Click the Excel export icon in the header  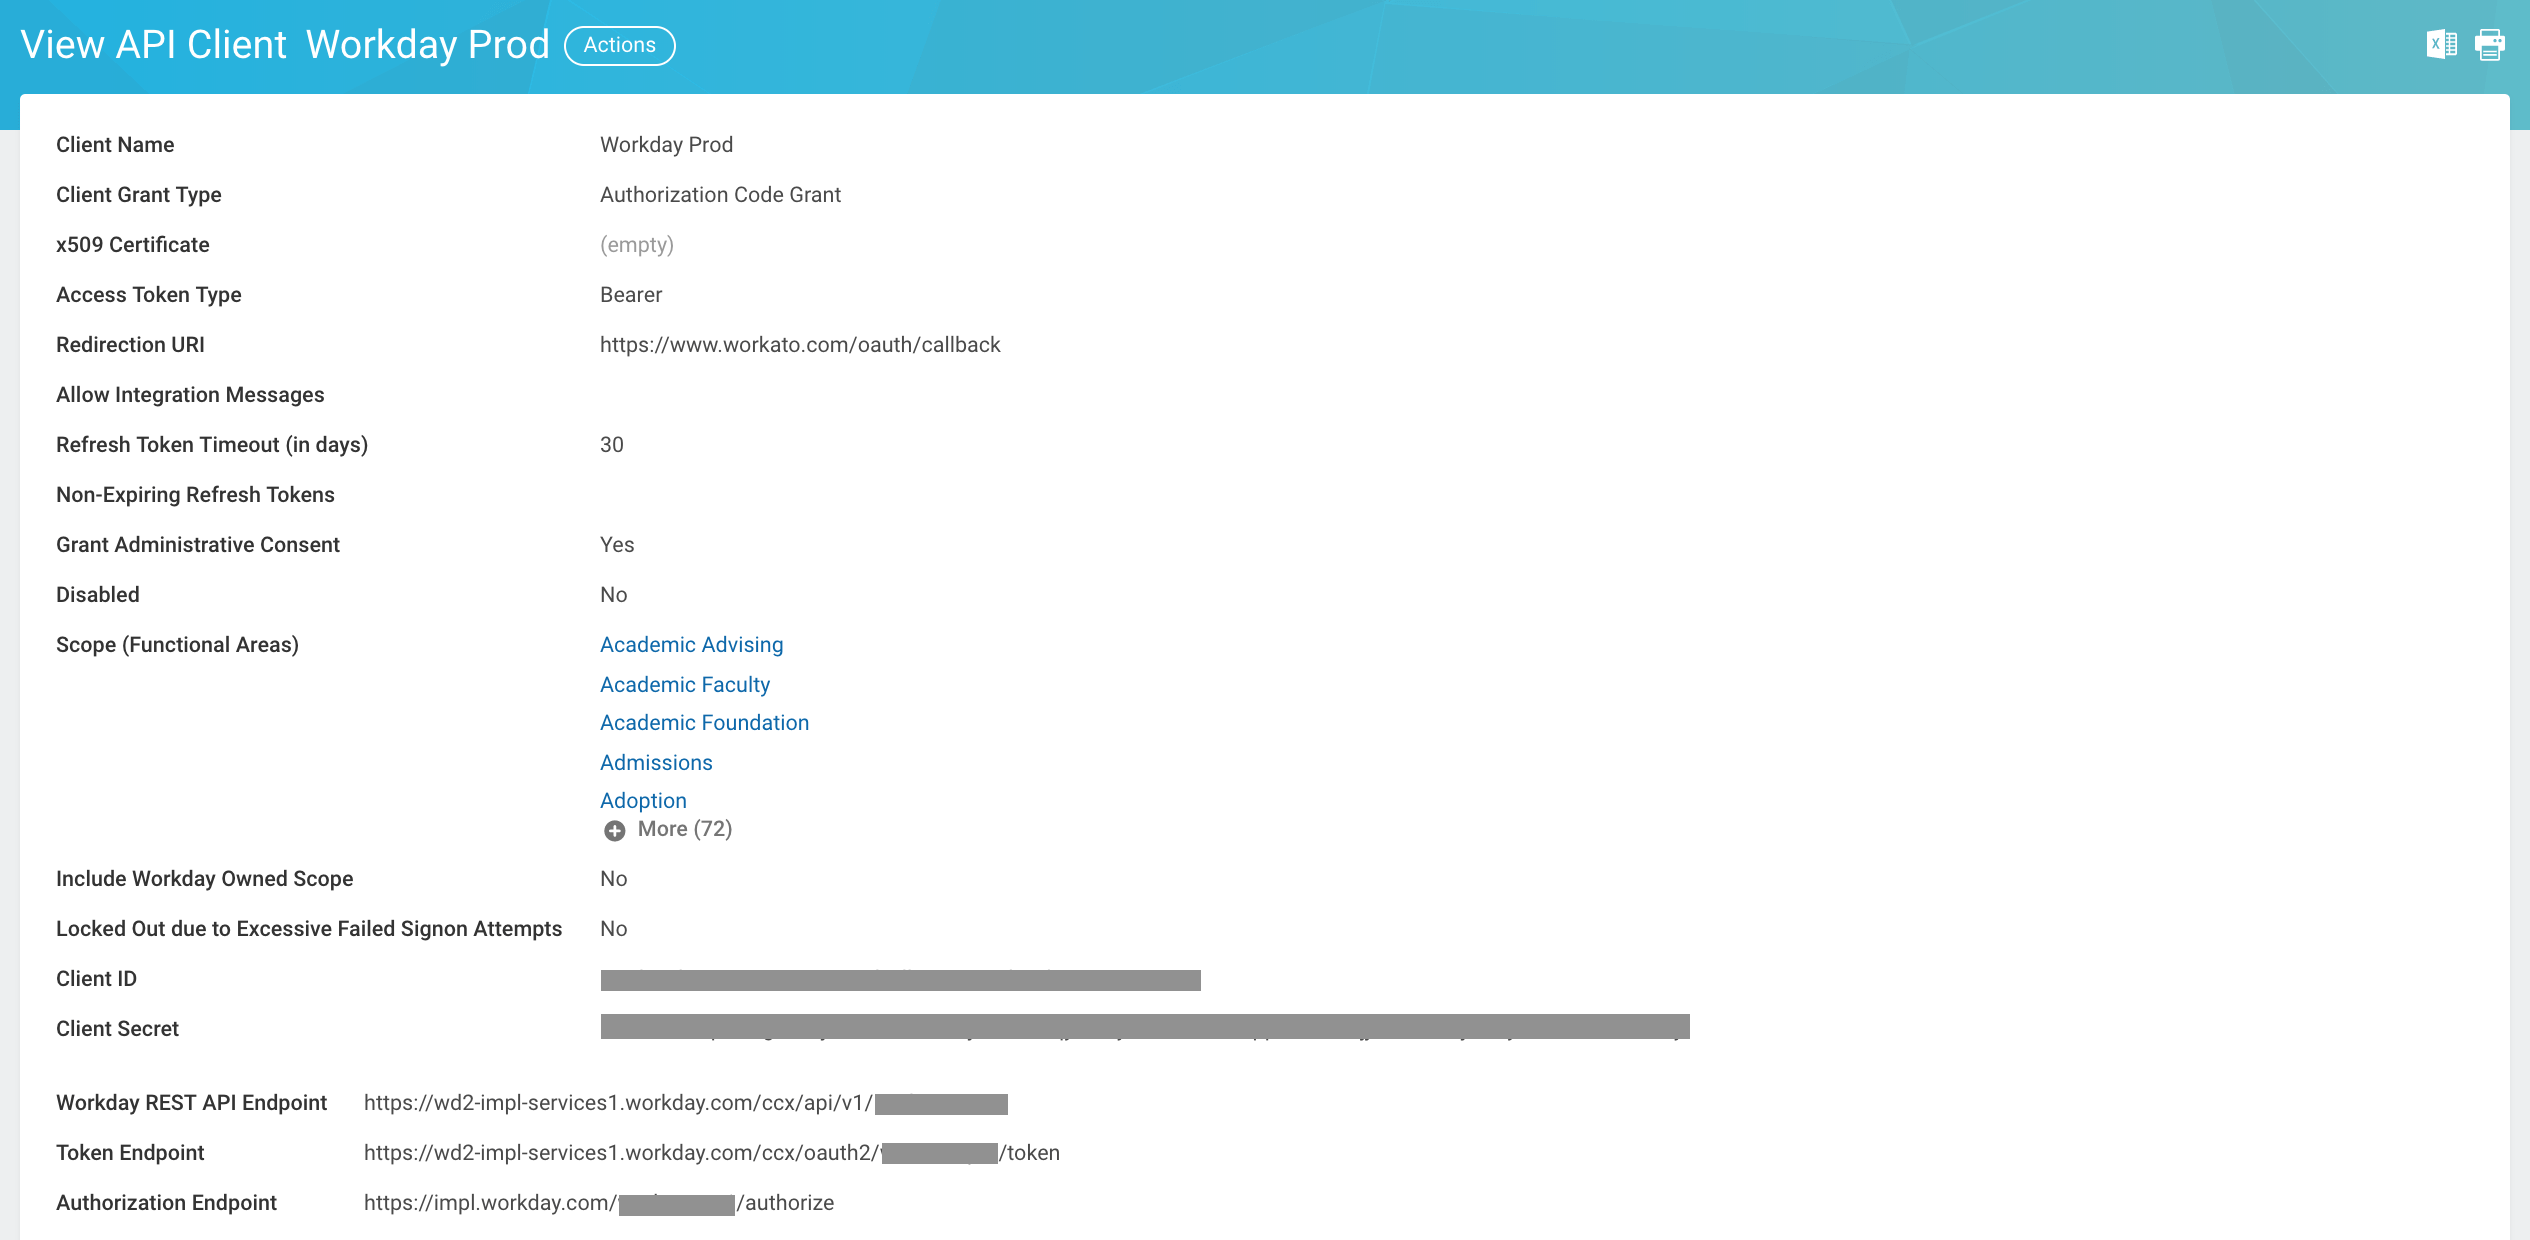tap(2441, 44)
